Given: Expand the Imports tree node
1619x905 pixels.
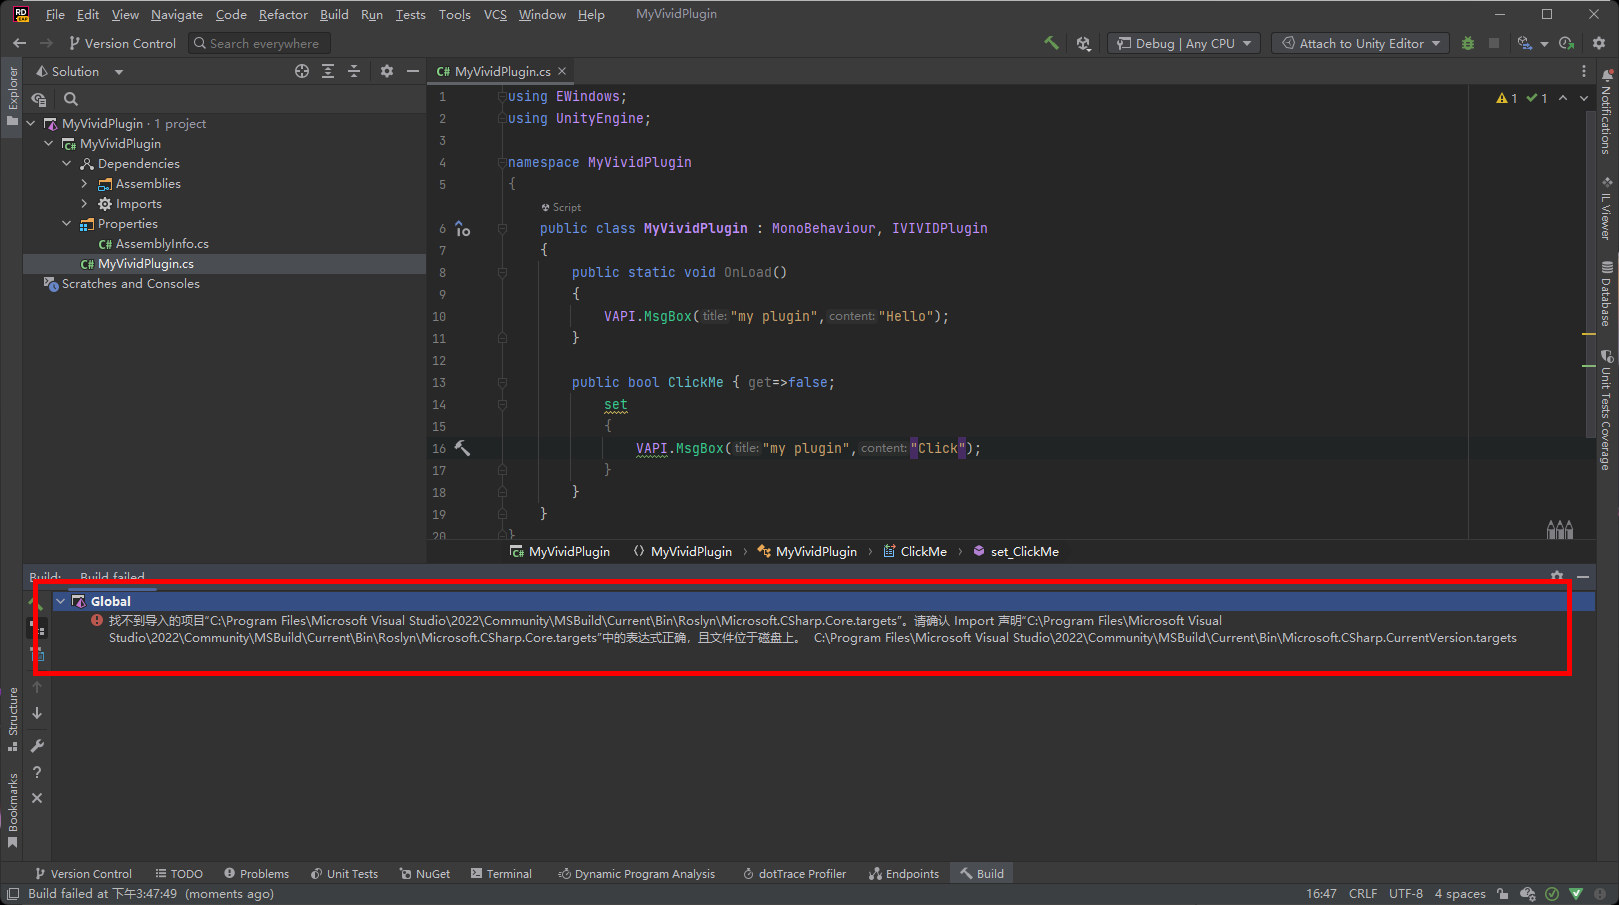Looking at the screenshot, I should (x=85, y=203).
